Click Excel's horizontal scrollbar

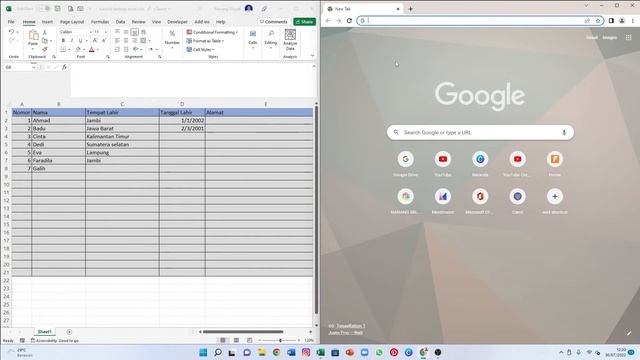(x=243, y=332)
